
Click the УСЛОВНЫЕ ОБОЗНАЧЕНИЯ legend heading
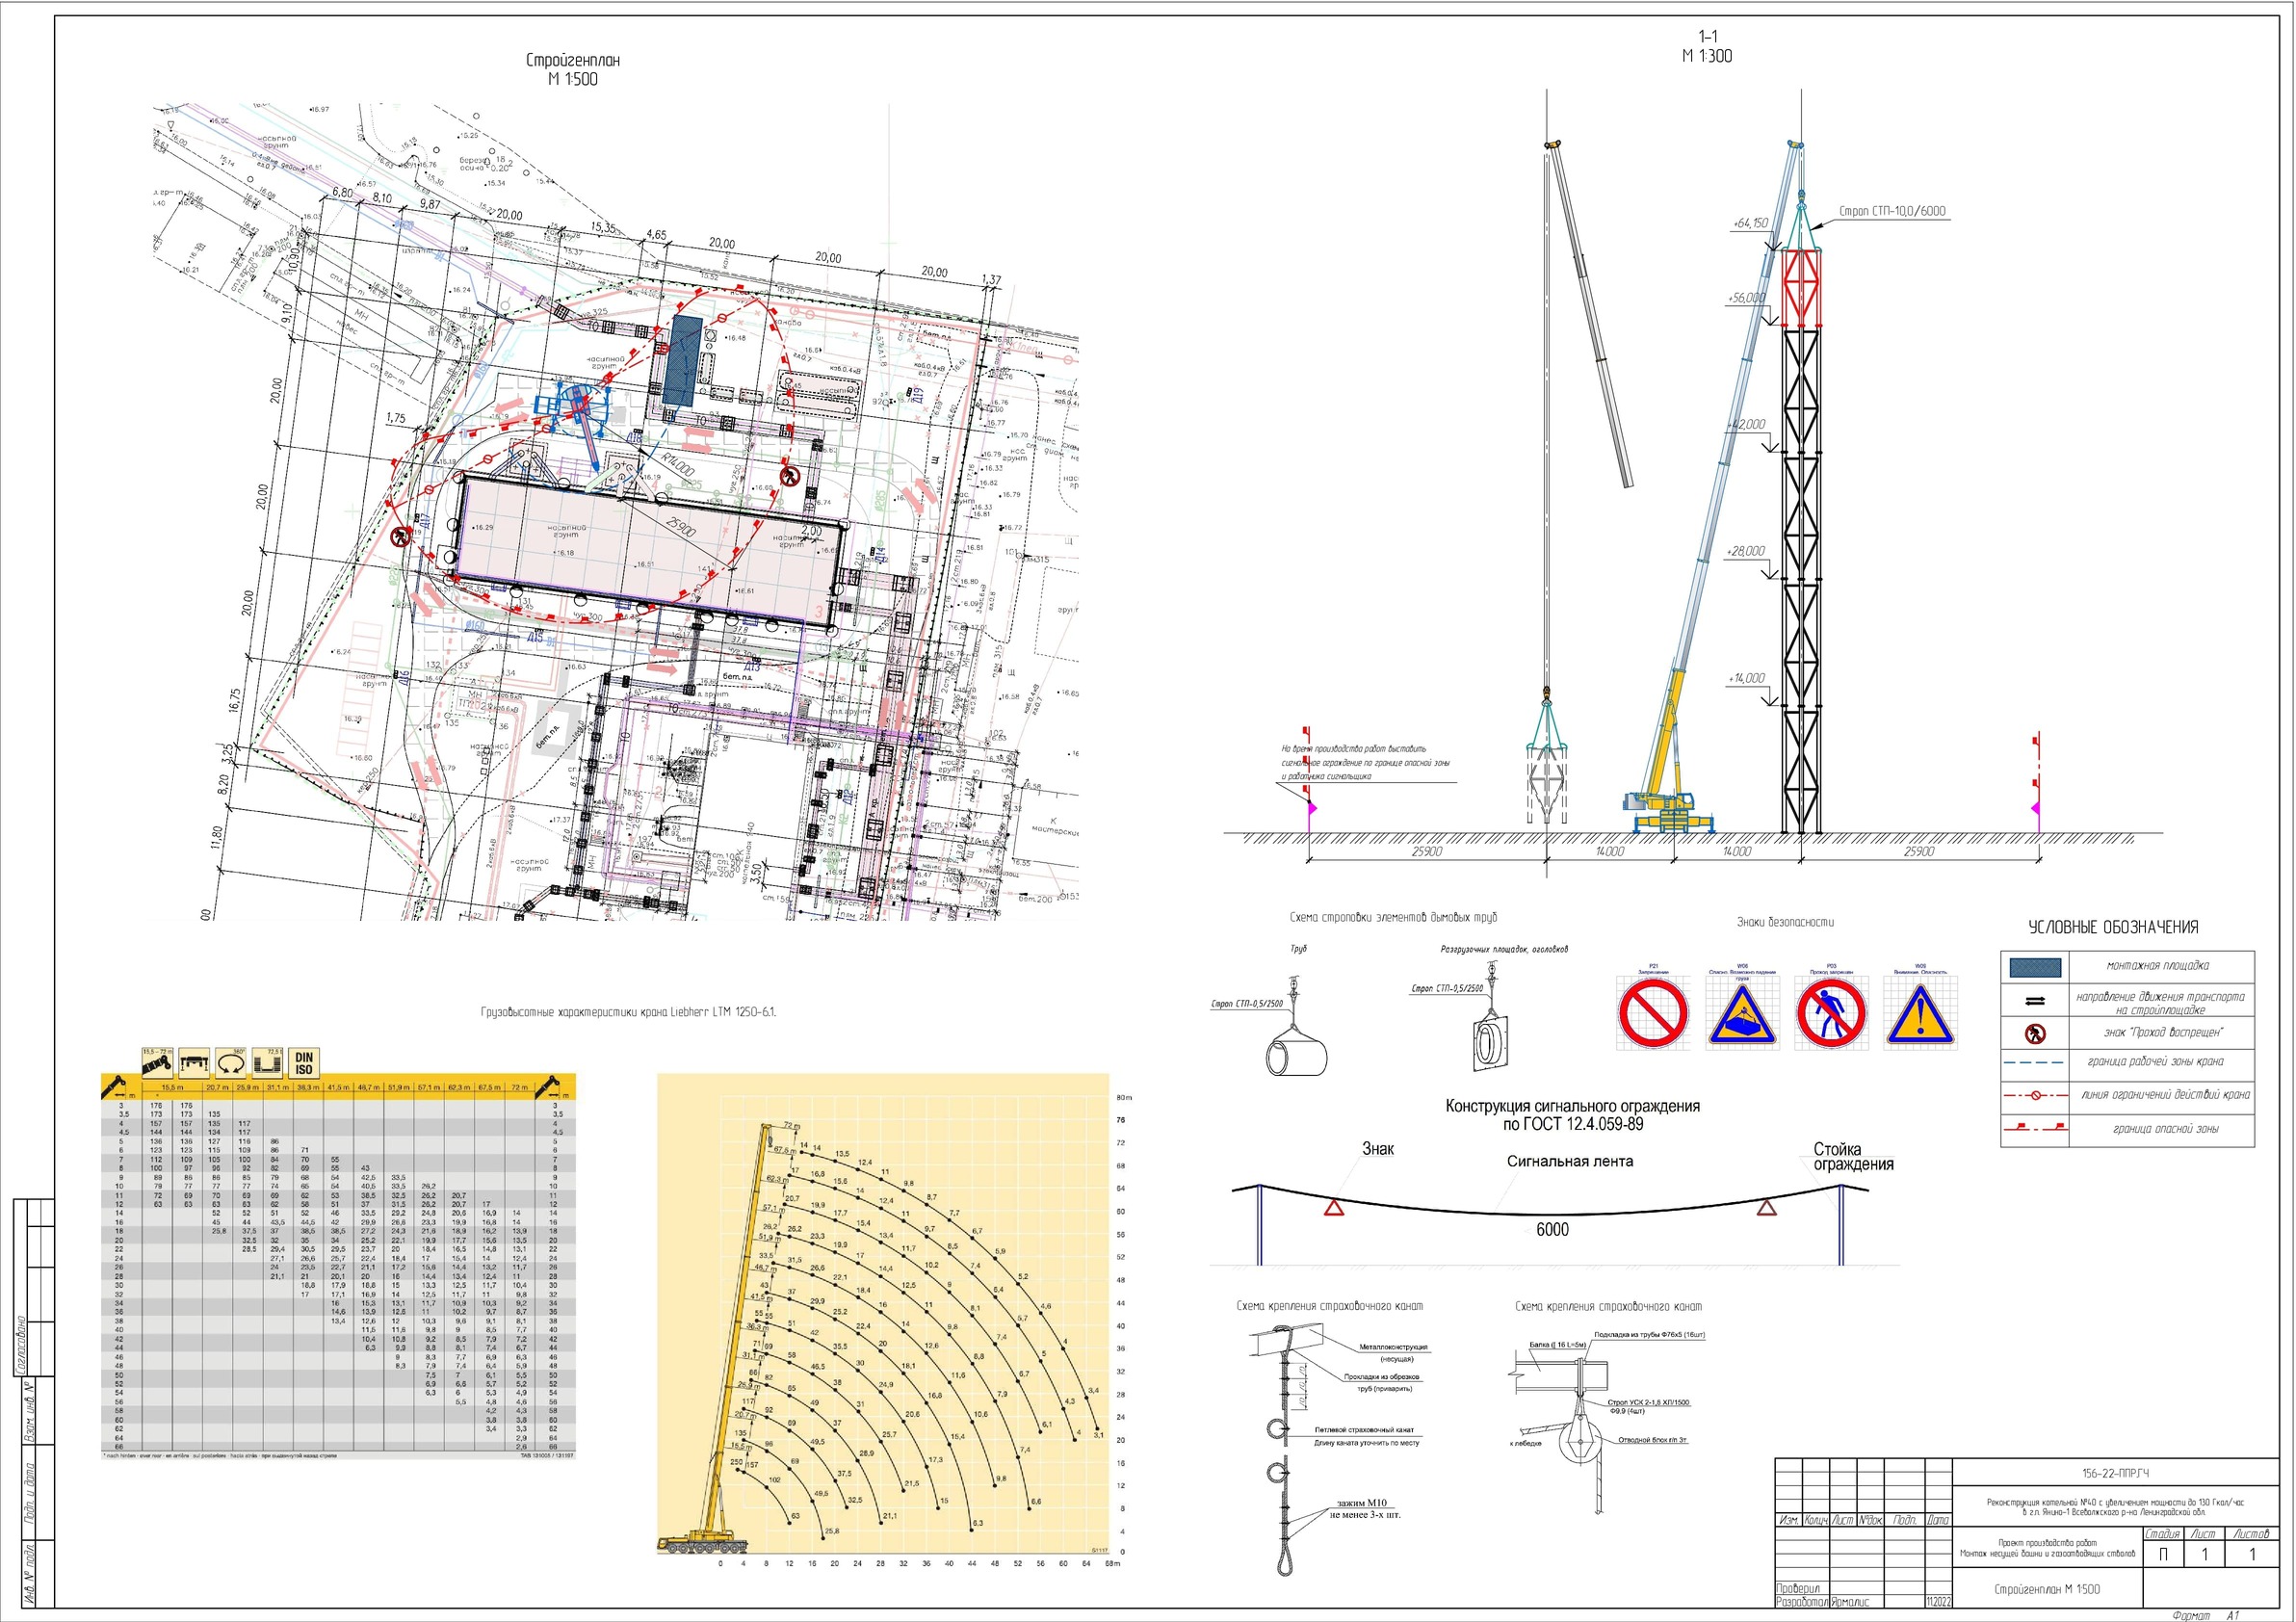[2113, 927]
